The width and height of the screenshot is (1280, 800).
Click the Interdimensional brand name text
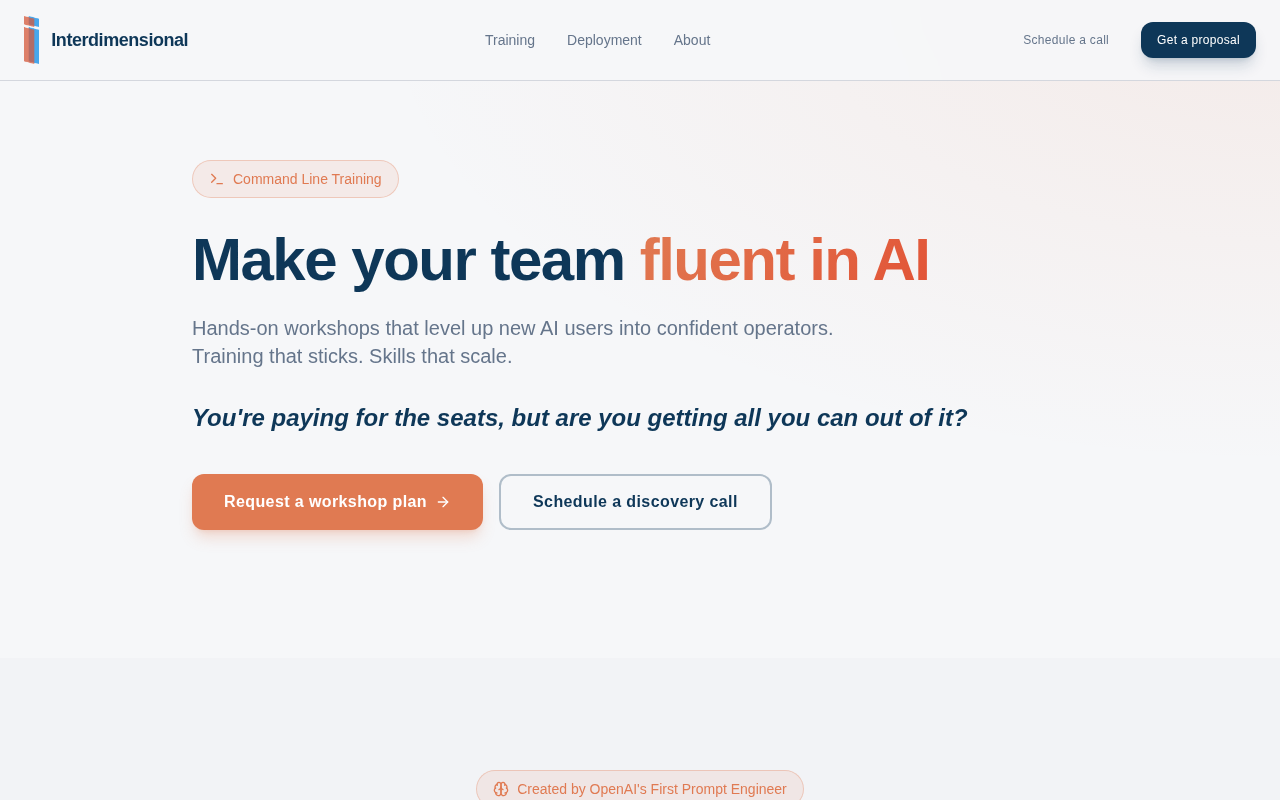120,40
